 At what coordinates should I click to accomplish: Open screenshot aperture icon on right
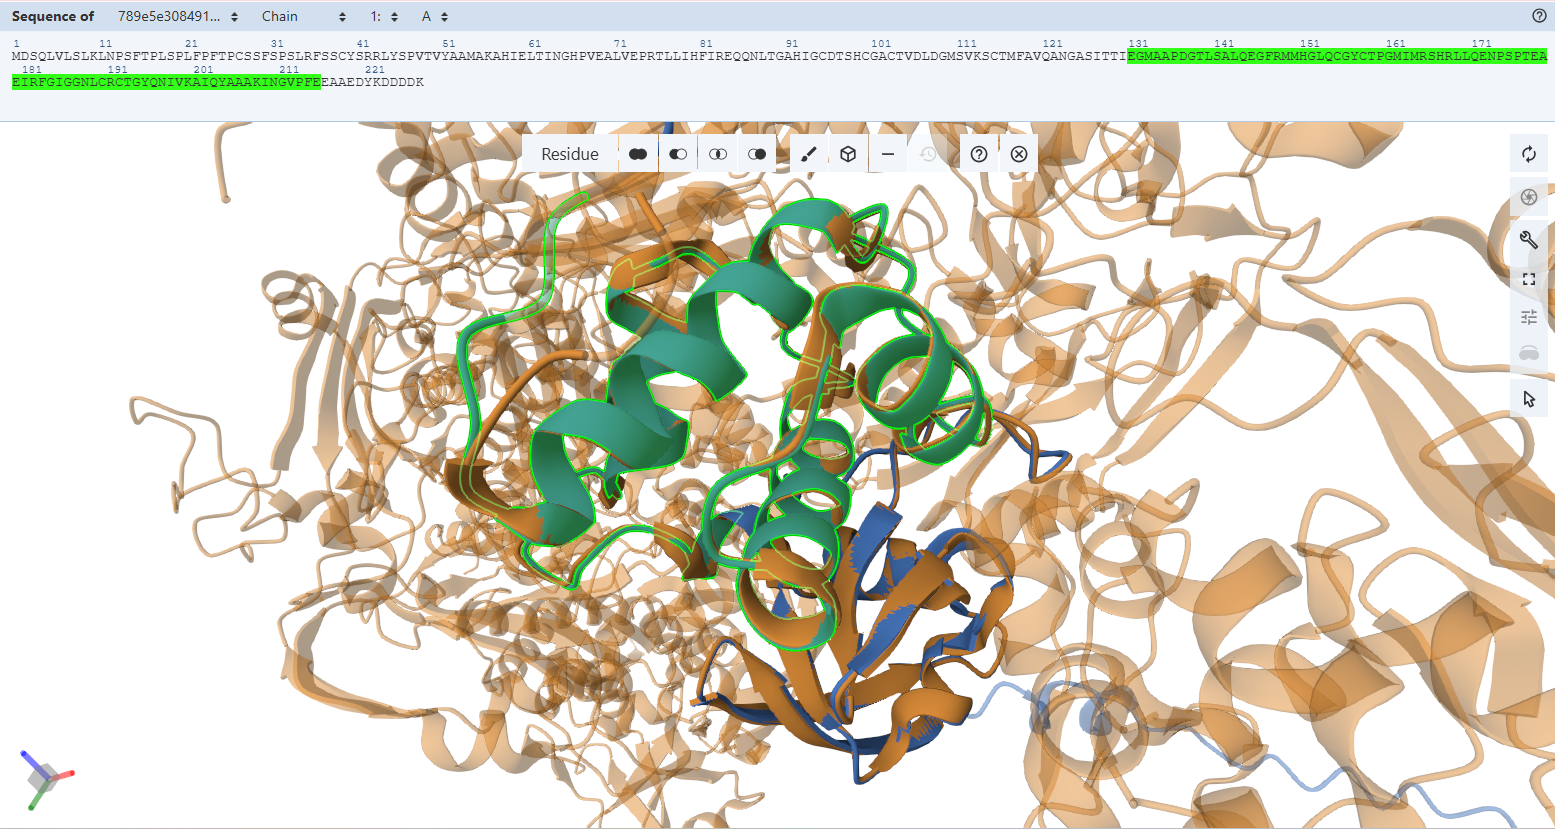(x=1528, y=197)
